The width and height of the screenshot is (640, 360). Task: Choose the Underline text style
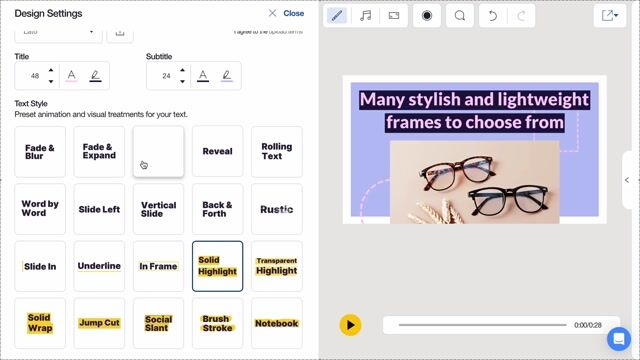[99, 266]
